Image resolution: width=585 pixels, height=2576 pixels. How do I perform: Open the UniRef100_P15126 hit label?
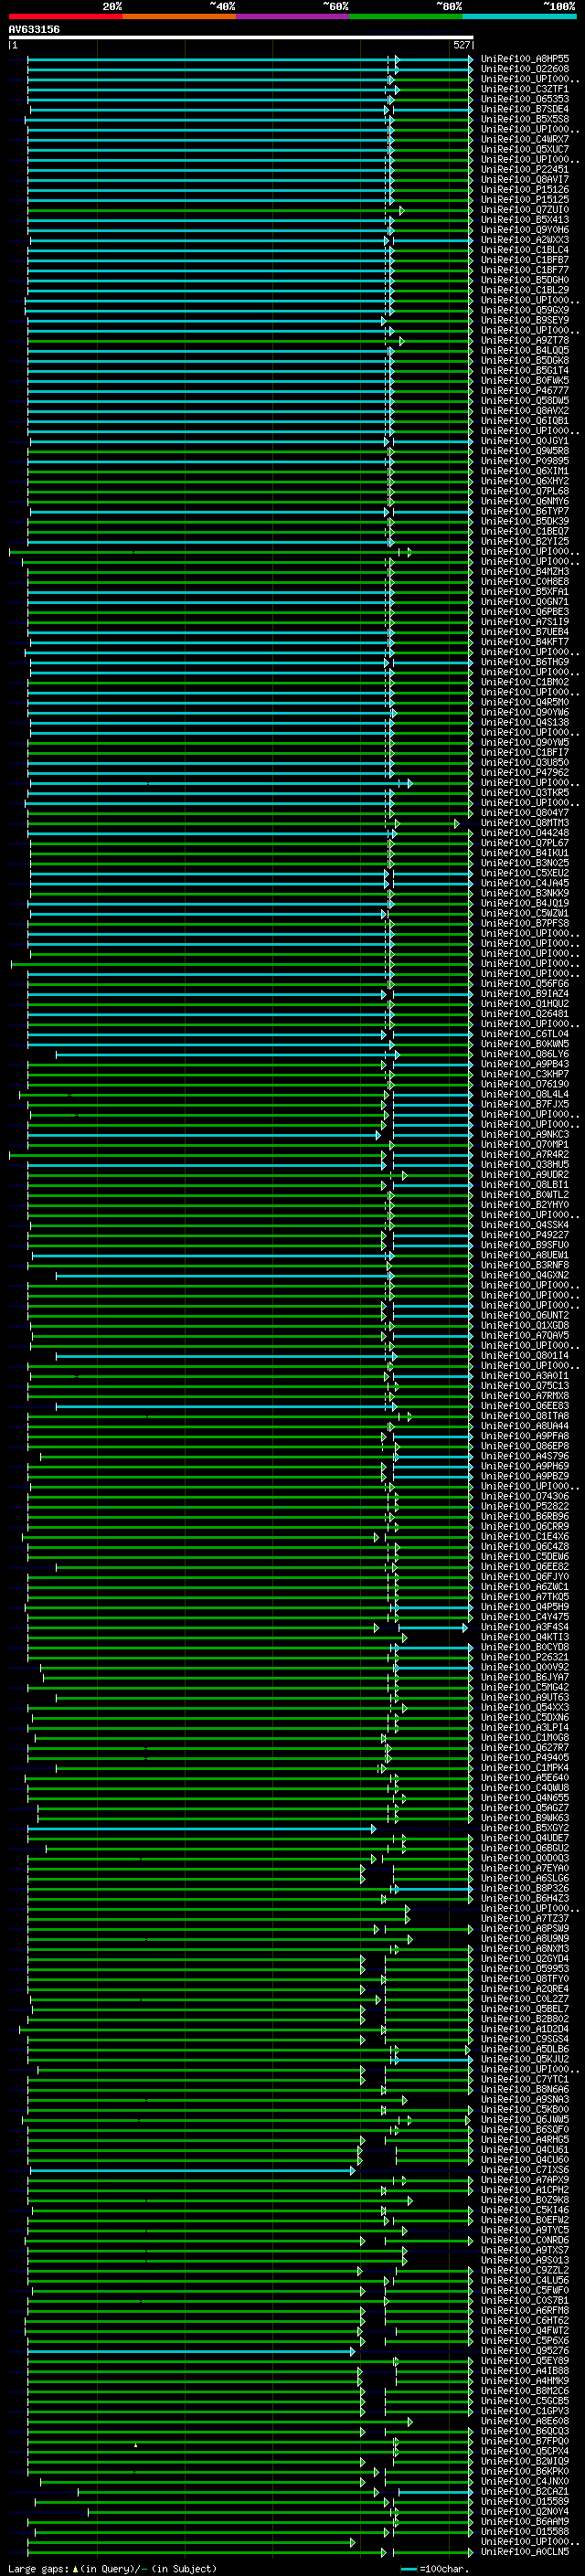click(x=525, y=189)
